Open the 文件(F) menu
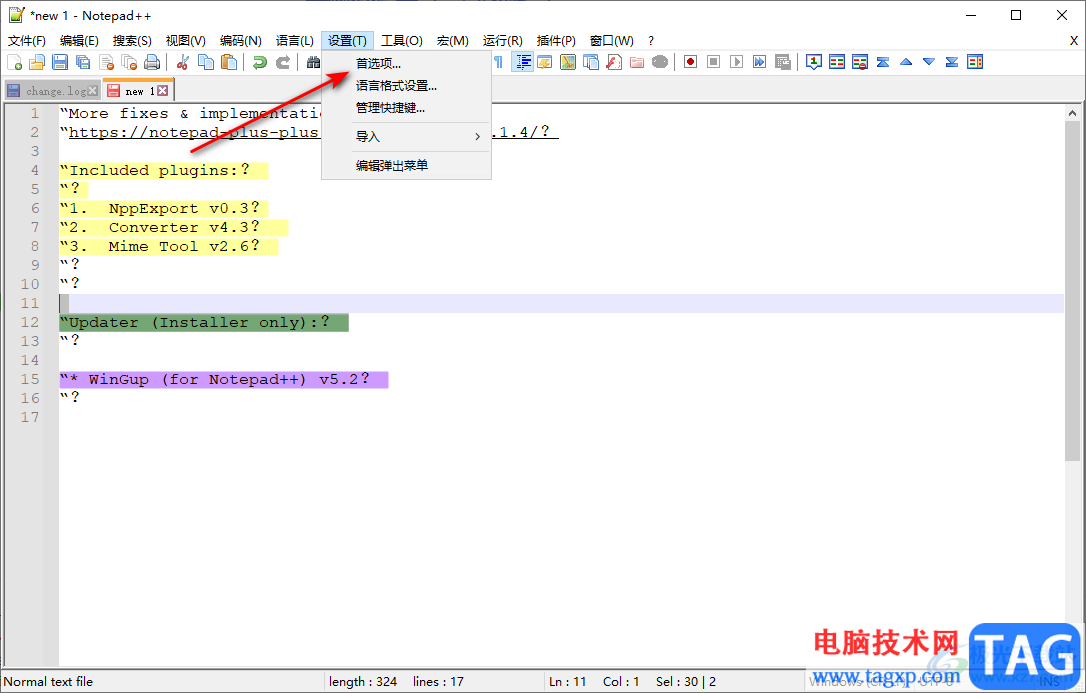The width and height of the screenshot is (1086, 693). tap(27, 41)
